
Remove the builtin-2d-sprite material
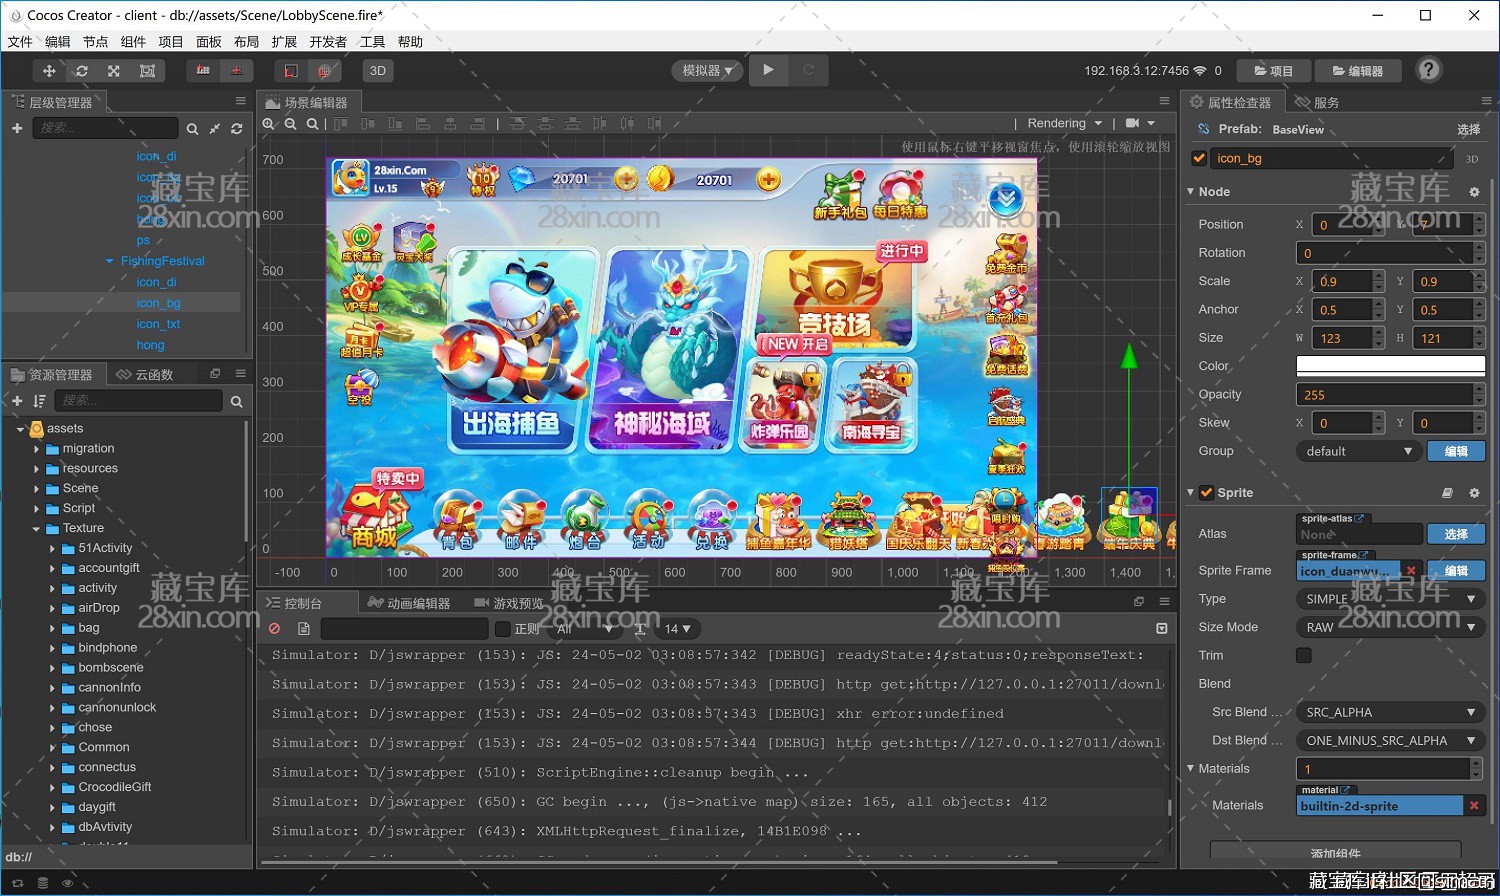point(1474,805)
